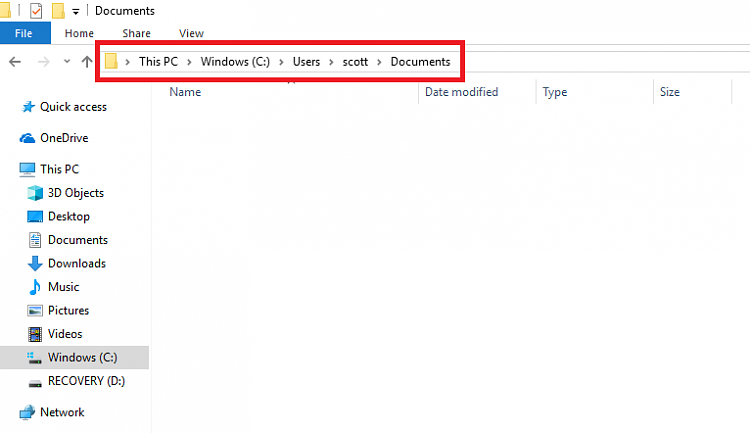Select Network in navigation pane
Screen dimensions: 750x433
pos(62,412)
